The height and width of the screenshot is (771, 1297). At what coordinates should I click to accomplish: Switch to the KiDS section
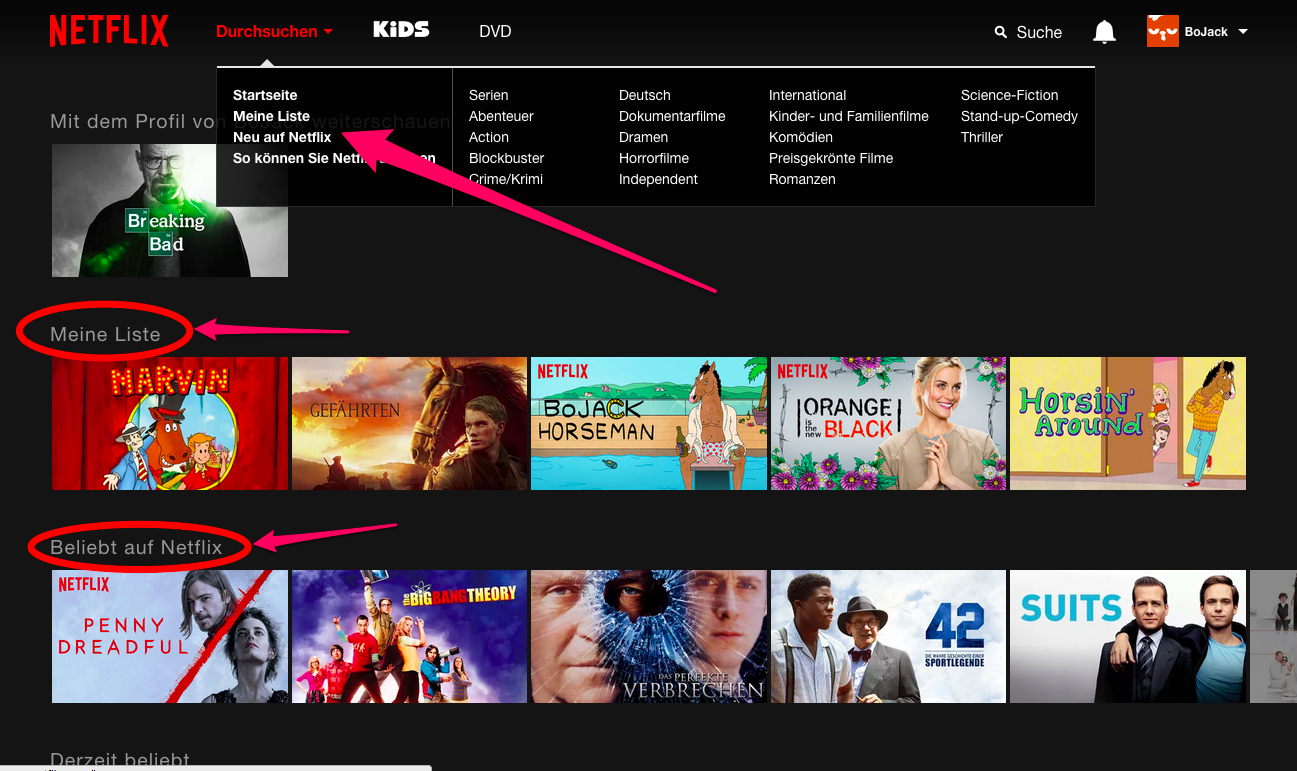pos(401,30)
